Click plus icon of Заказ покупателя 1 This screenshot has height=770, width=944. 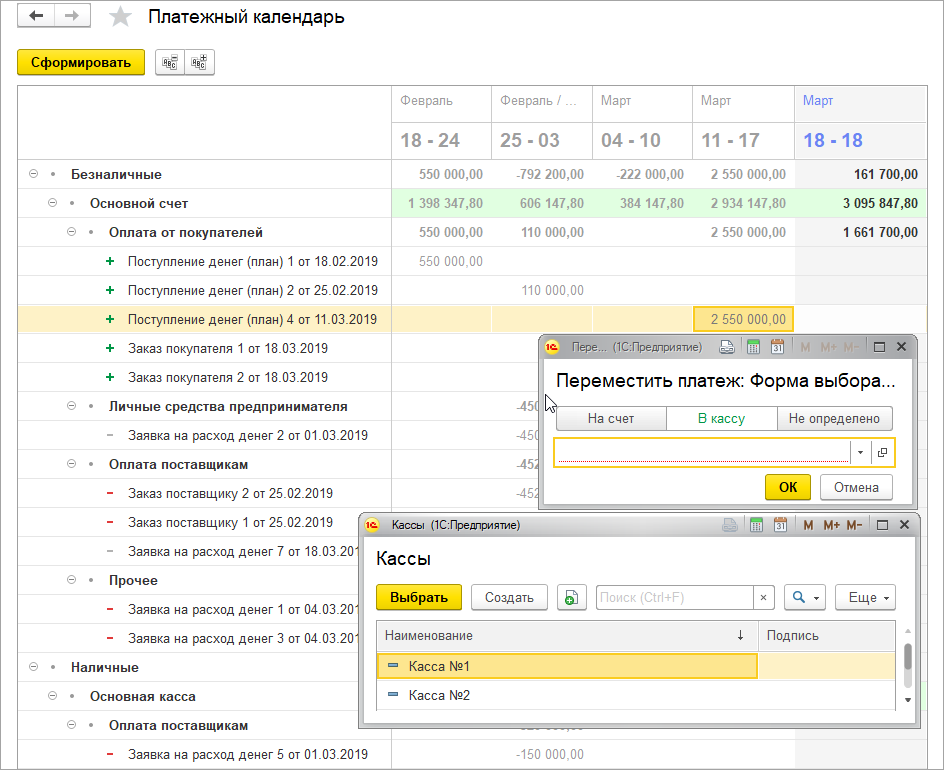coord(110,348)
